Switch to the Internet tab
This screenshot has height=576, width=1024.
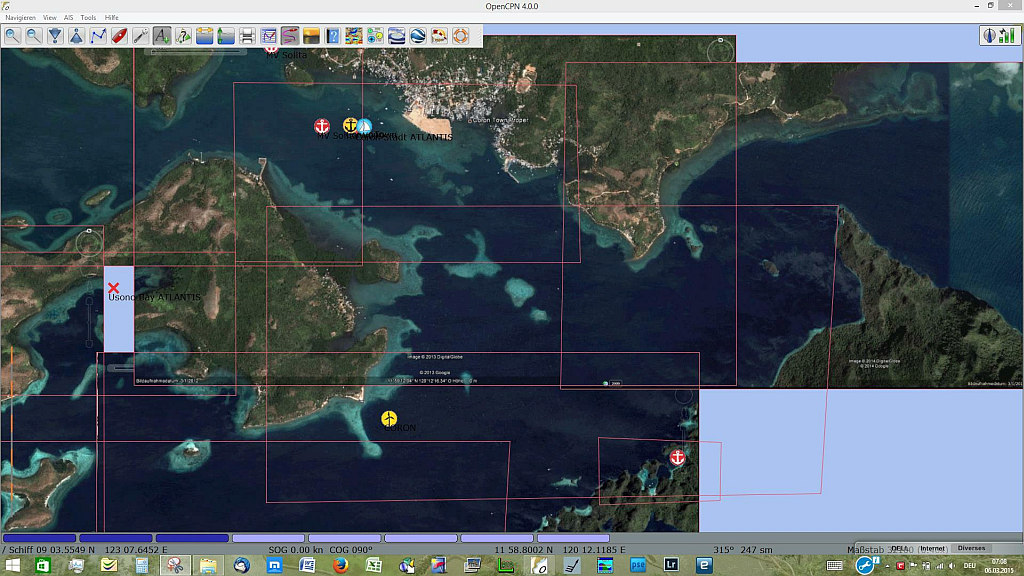click(x=932, y=548)
